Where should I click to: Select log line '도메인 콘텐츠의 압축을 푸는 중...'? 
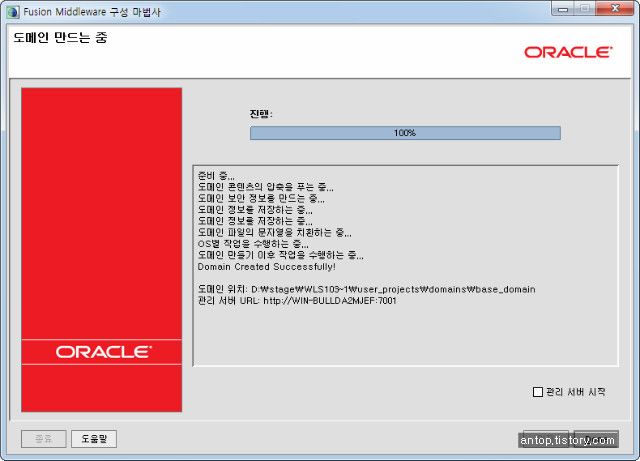pos(265,187)
